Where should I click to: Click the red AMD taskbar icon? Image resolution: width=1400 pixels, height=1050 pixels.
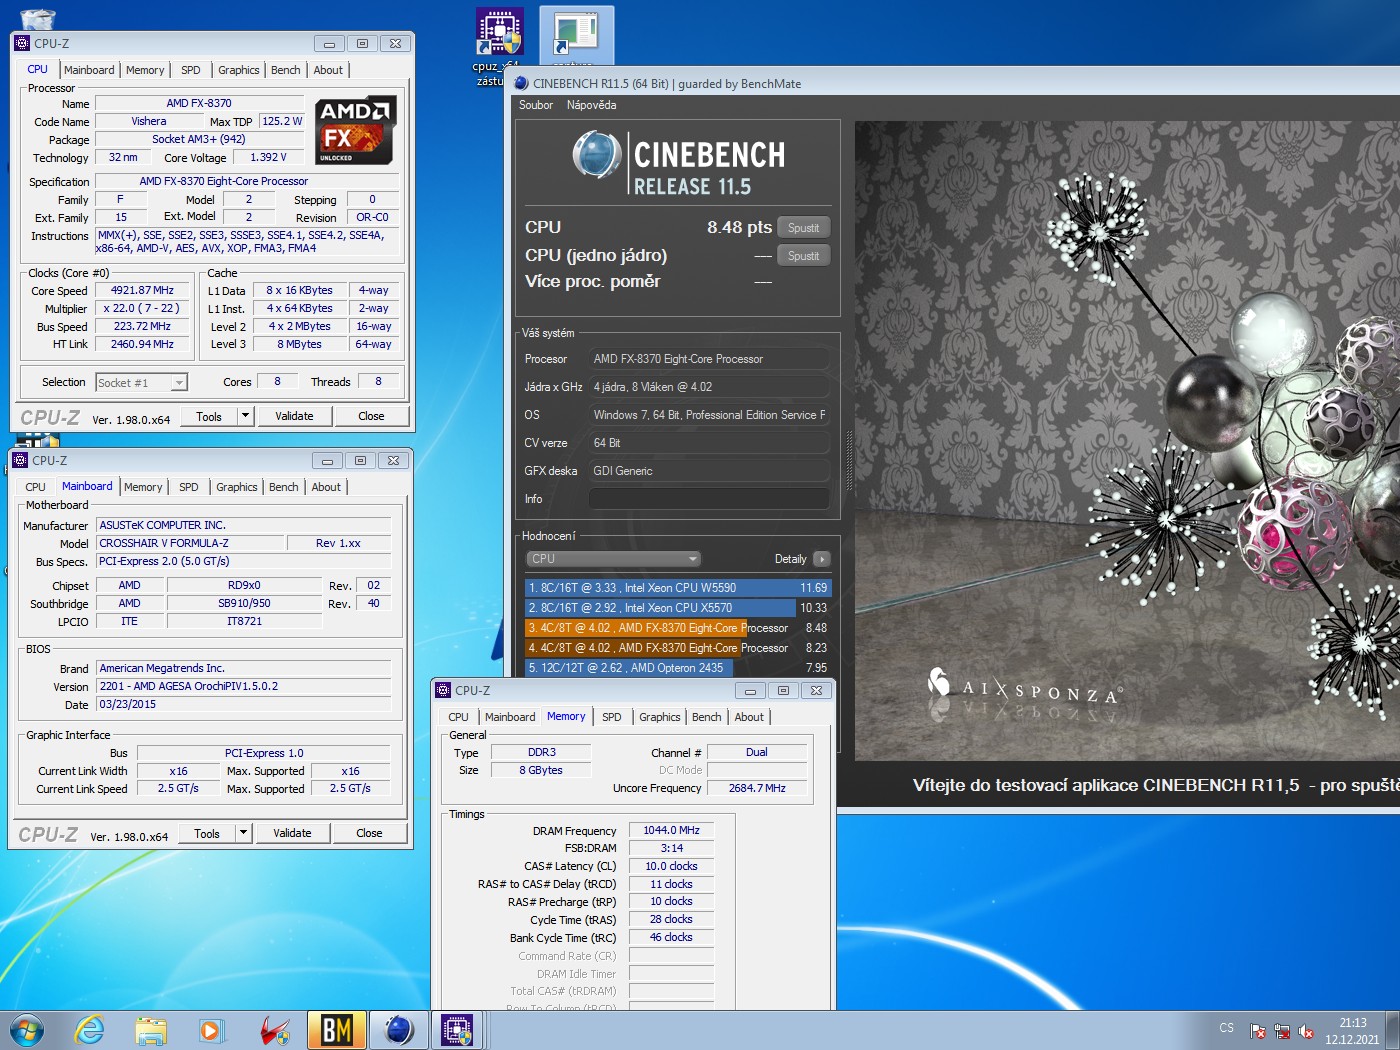[274, 1030]
